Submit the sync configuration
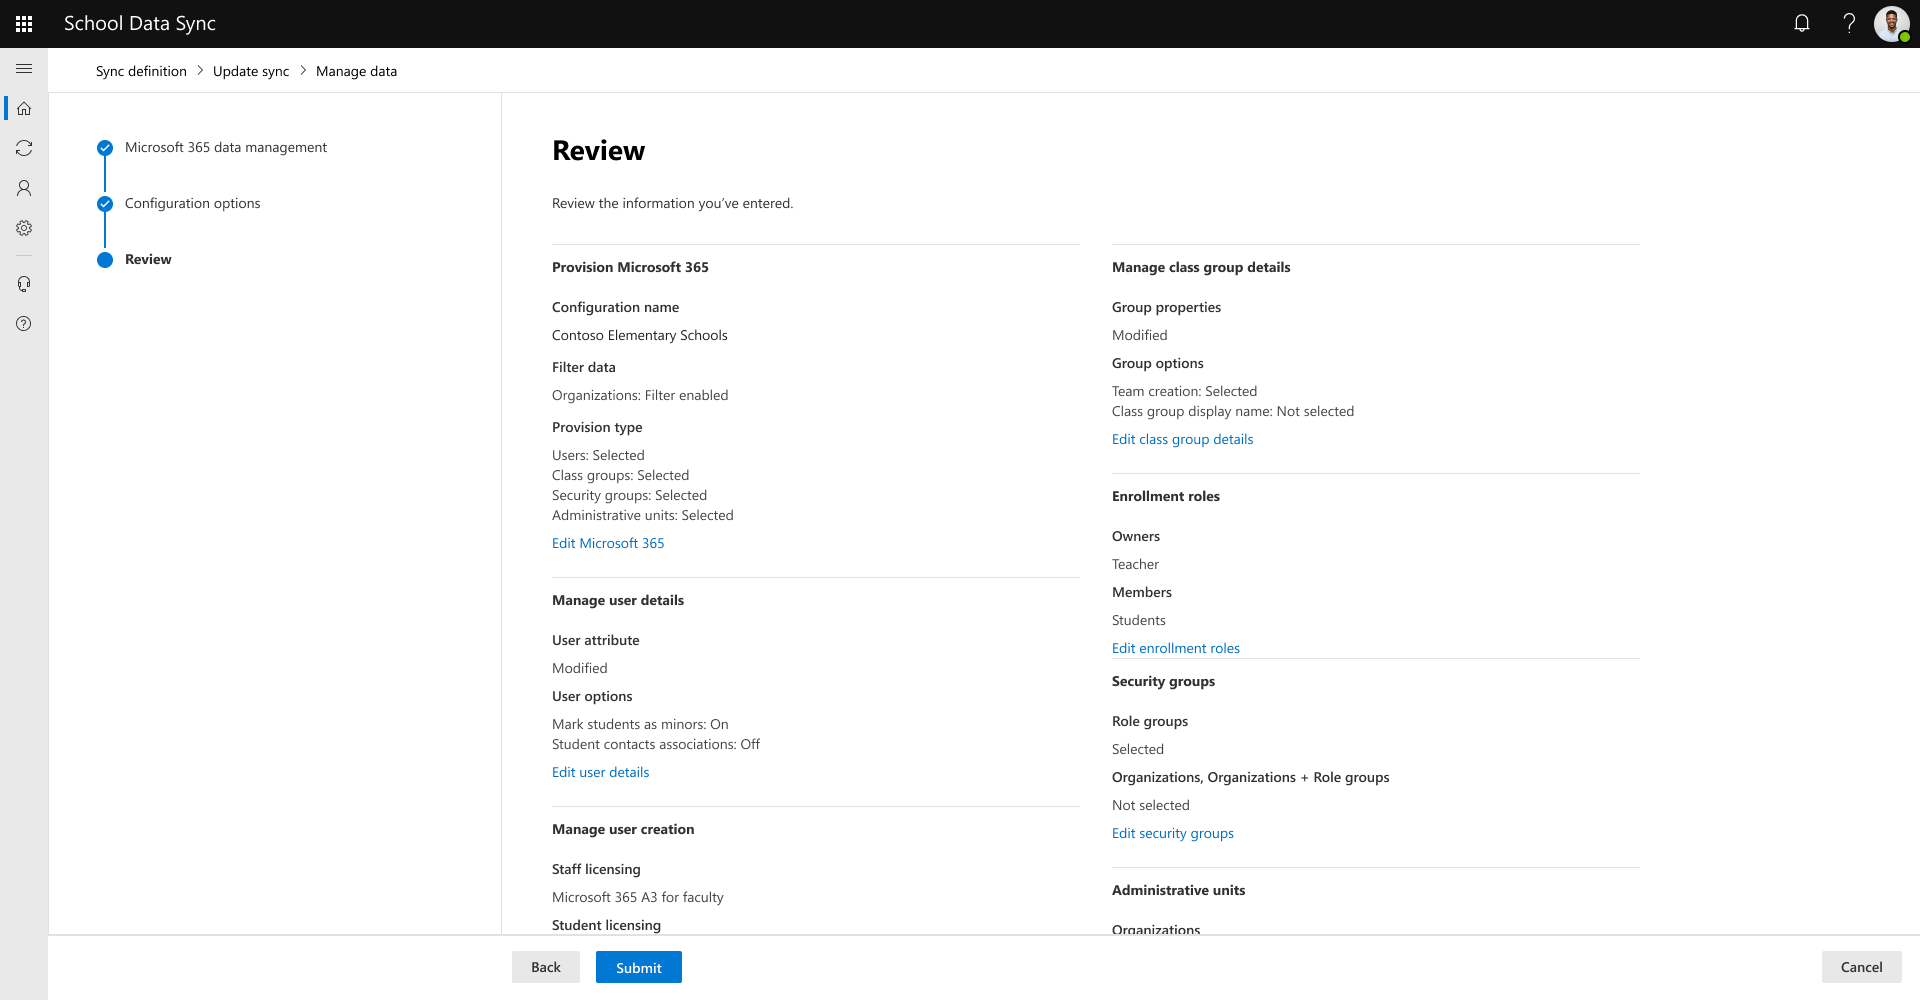Screen dimensions: 1920x1000 pyautogui.click(x=639, y=967)
